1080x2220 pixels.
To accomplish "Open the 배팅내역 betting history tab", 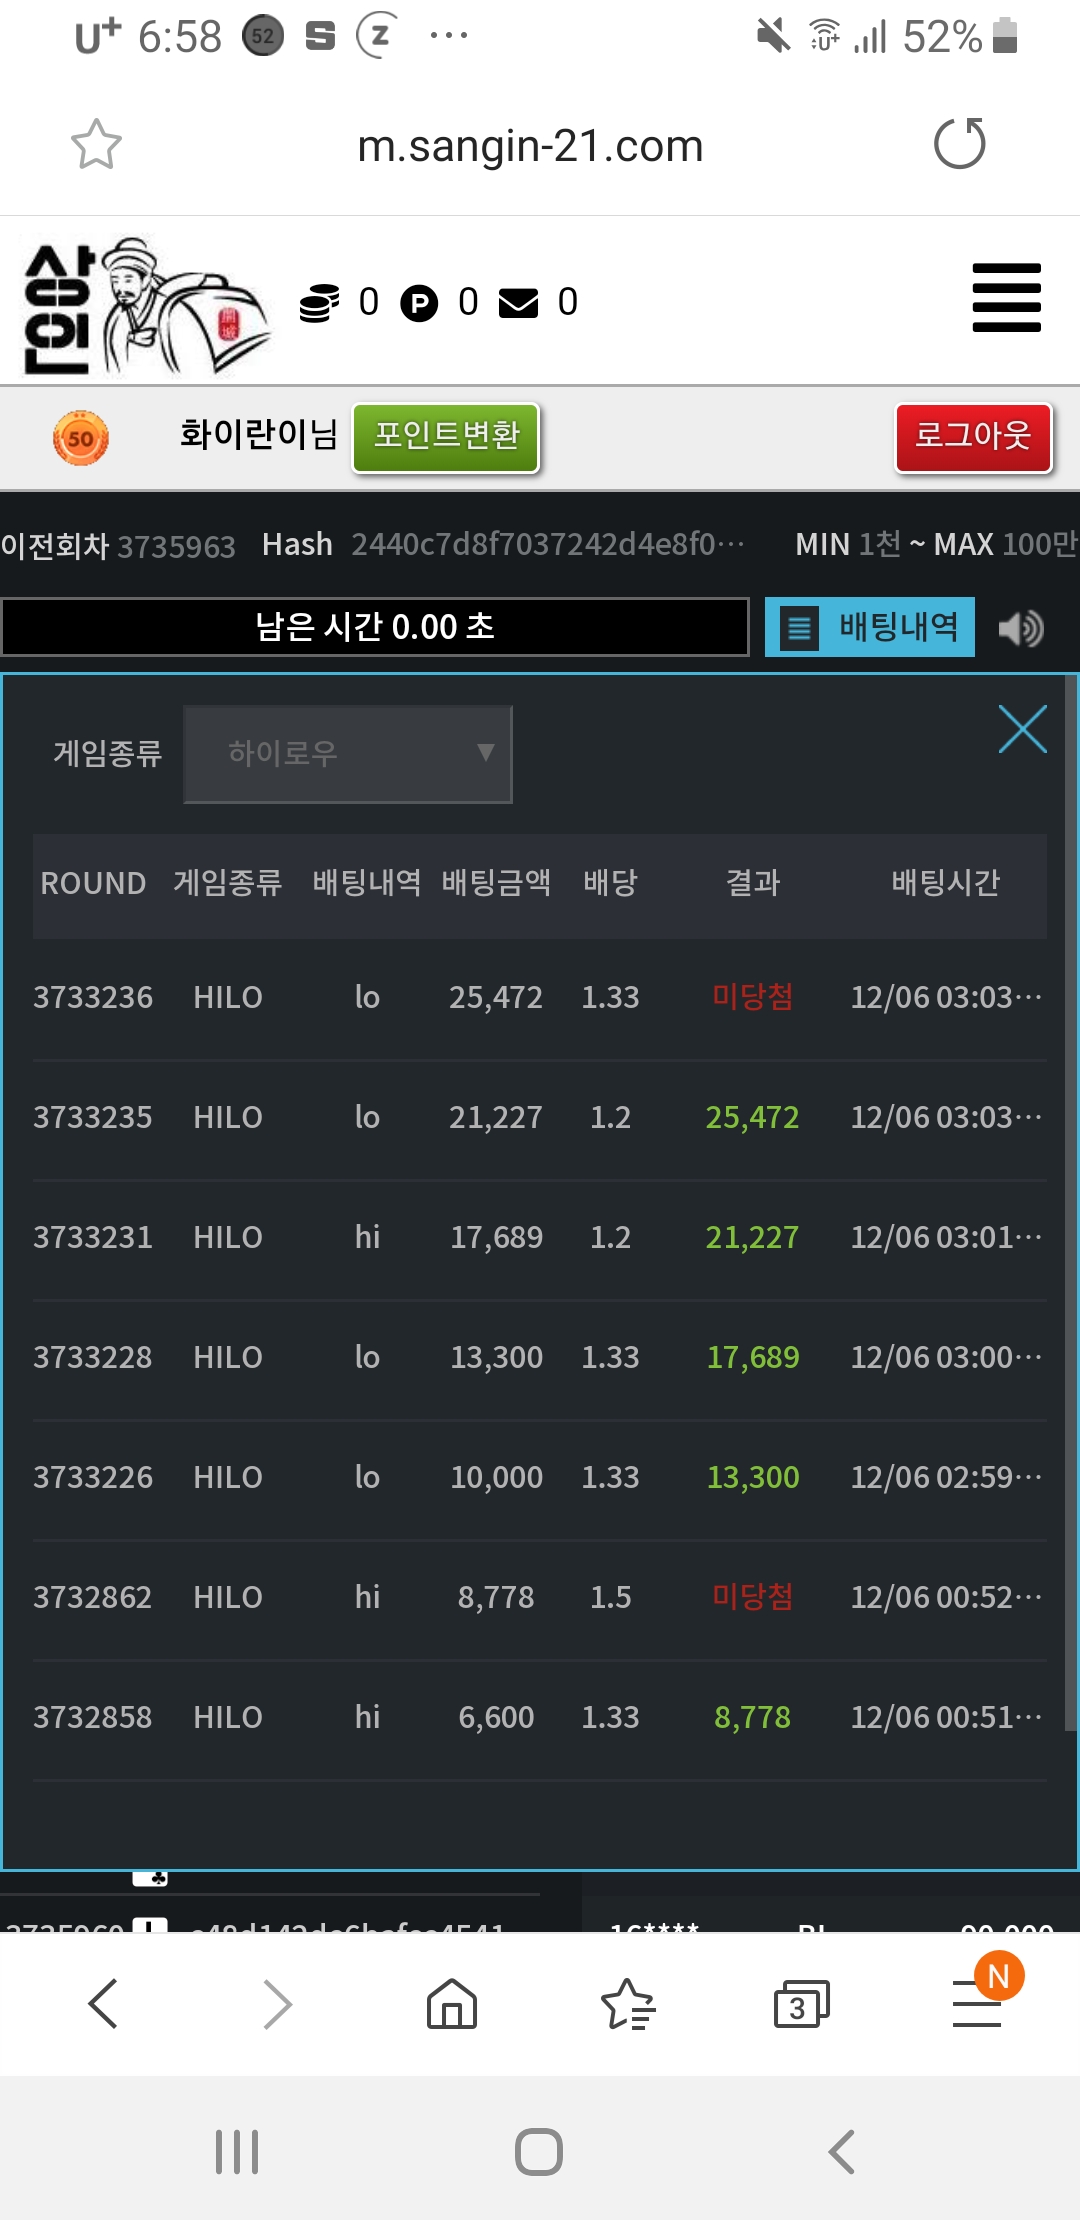I will pos(869,627).
